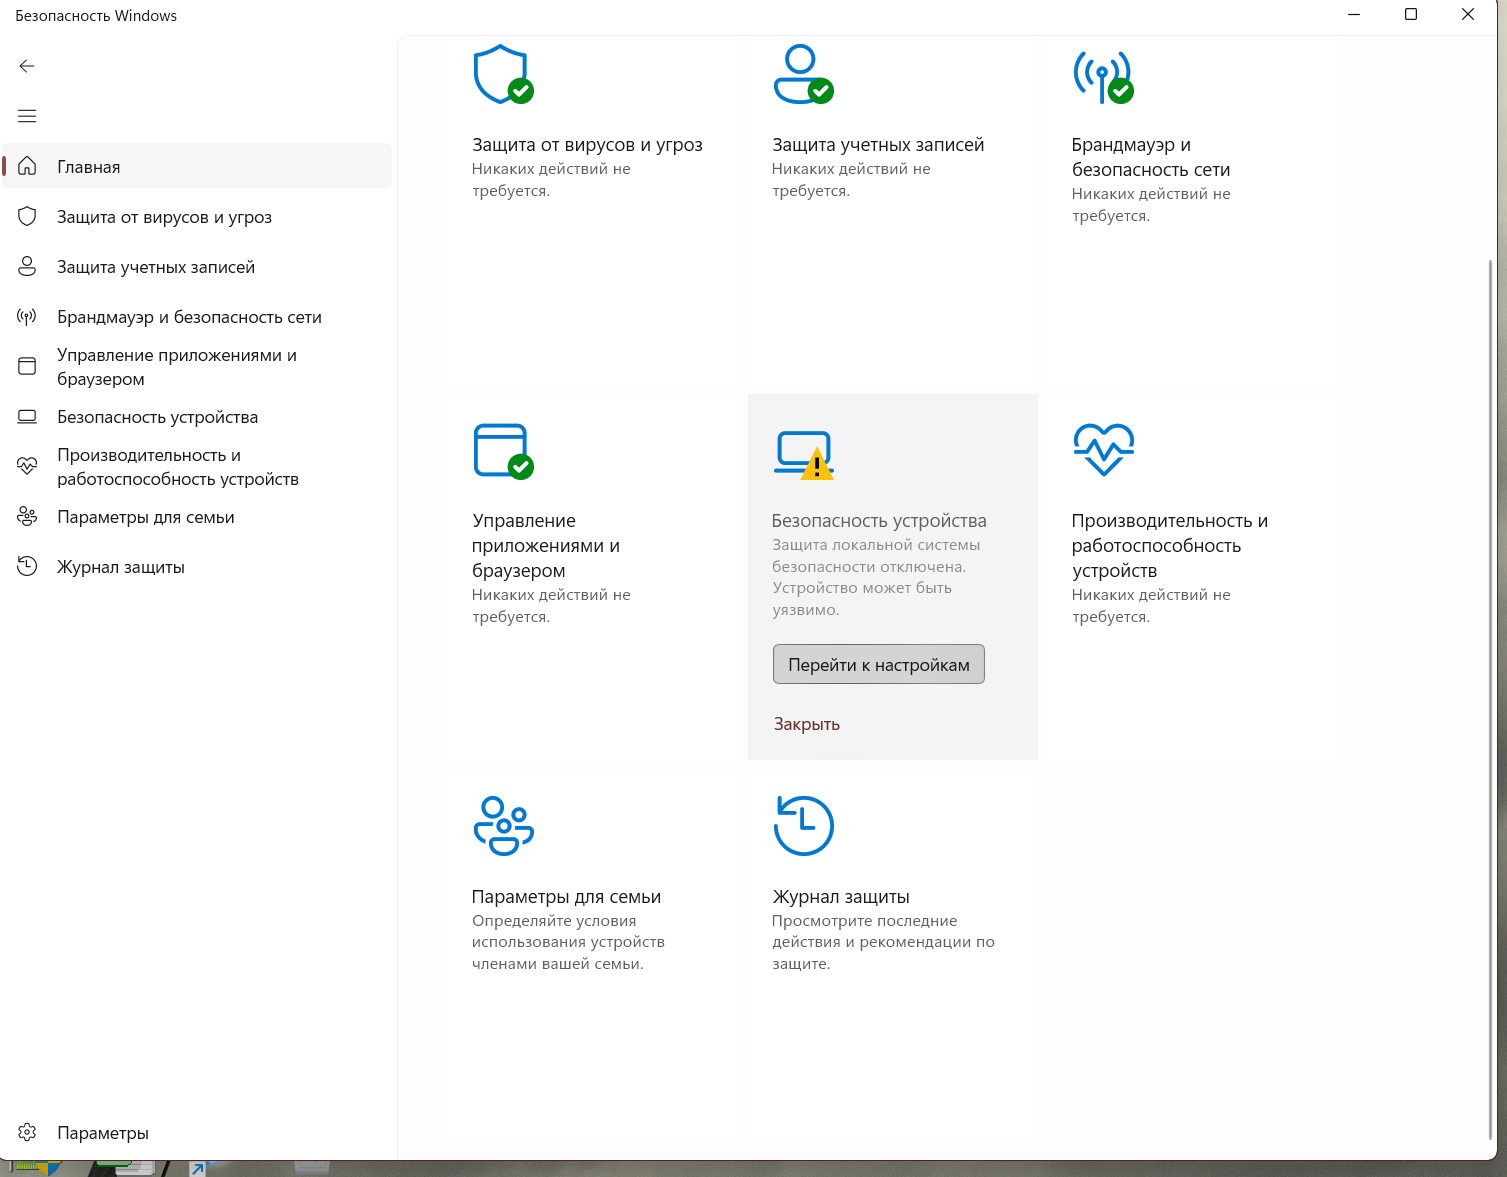Image resolution: width=1507 pixels, height=1177 pixels.
Task: Click the Параметры для семьи tile title
Action: pos(566,897)
